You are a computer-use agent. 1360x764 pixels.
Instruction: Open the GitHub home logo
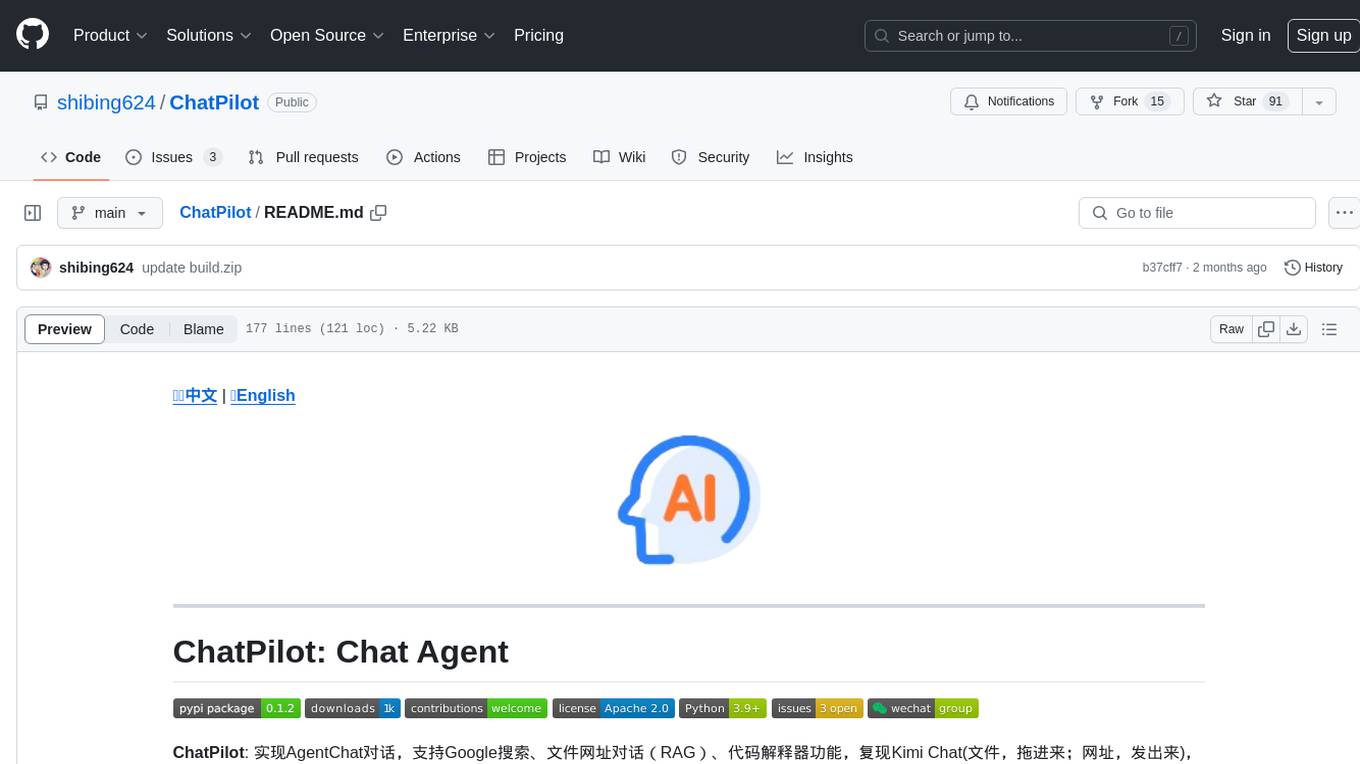[x=32, y=35]
